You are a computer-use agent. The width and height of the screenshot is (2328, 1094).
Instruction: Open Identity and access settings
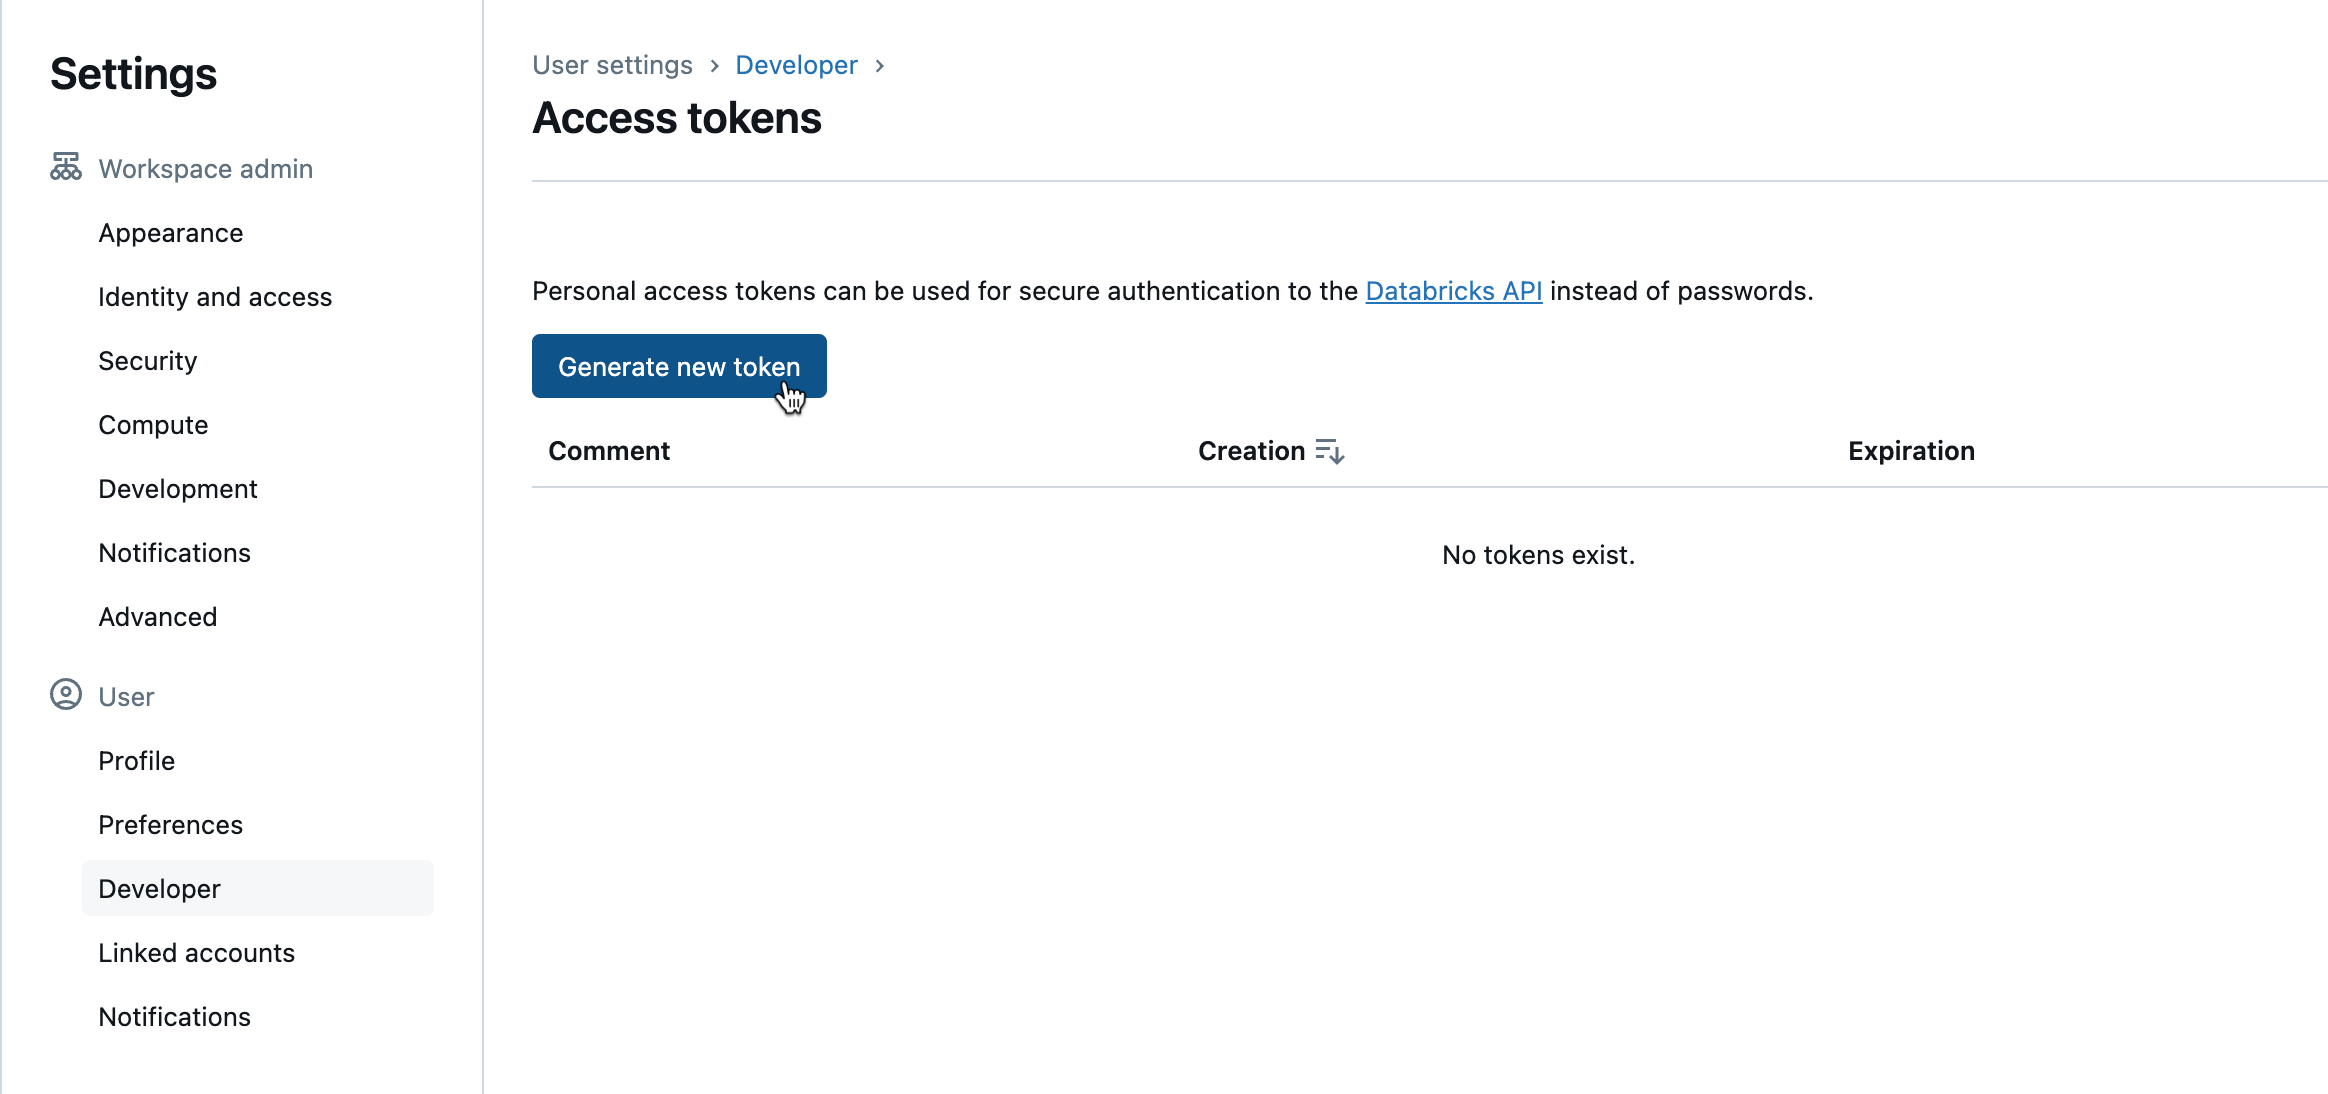point(215,296)
